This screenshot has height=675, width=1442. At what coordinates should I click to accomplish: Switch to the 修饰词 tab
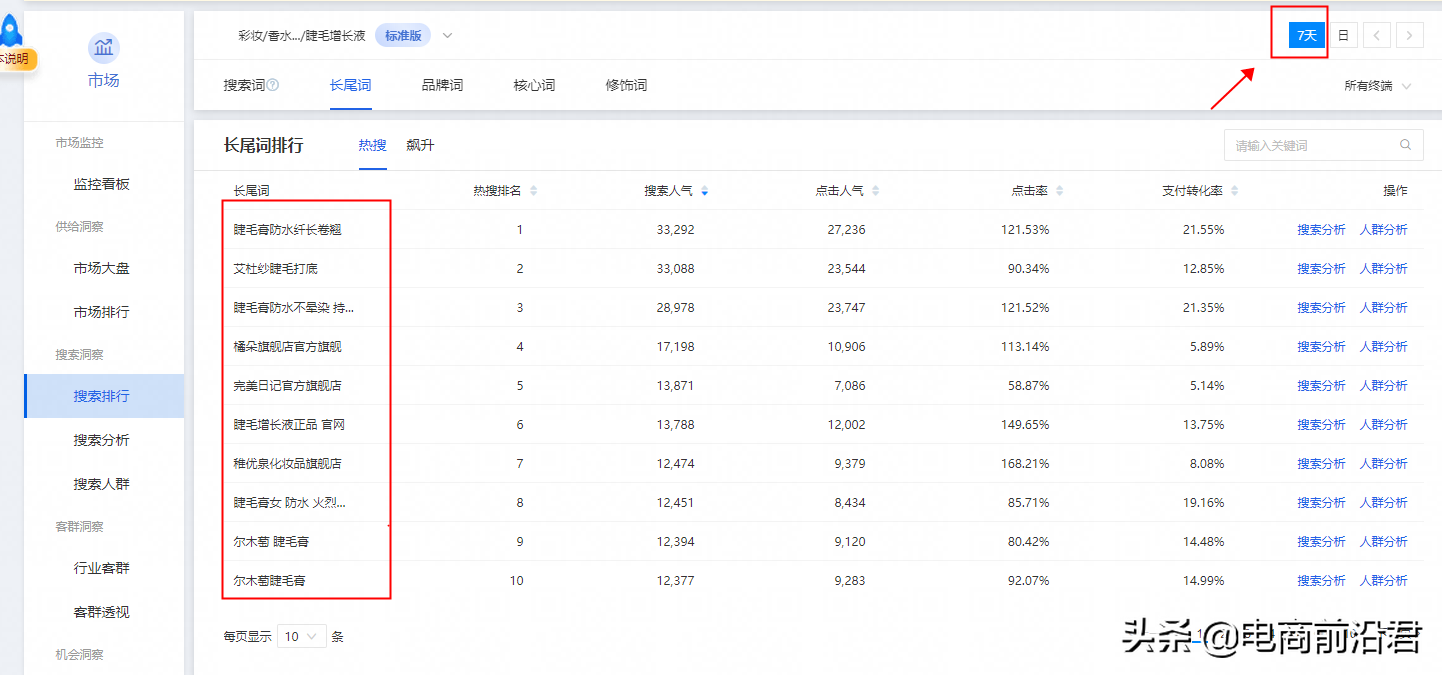[626, 86]
